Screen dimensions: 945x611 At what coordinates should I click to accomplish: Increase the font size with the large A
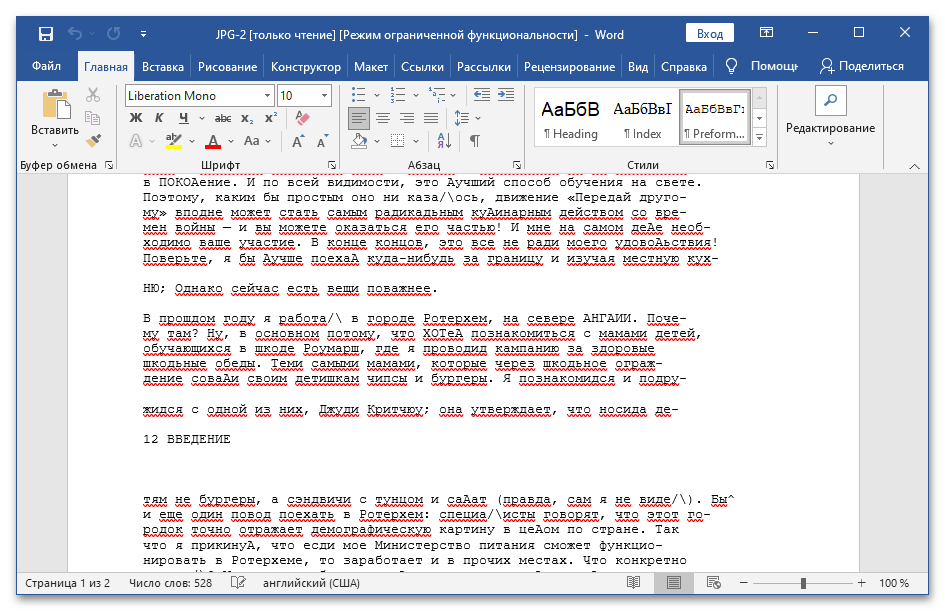click(298, 141)
